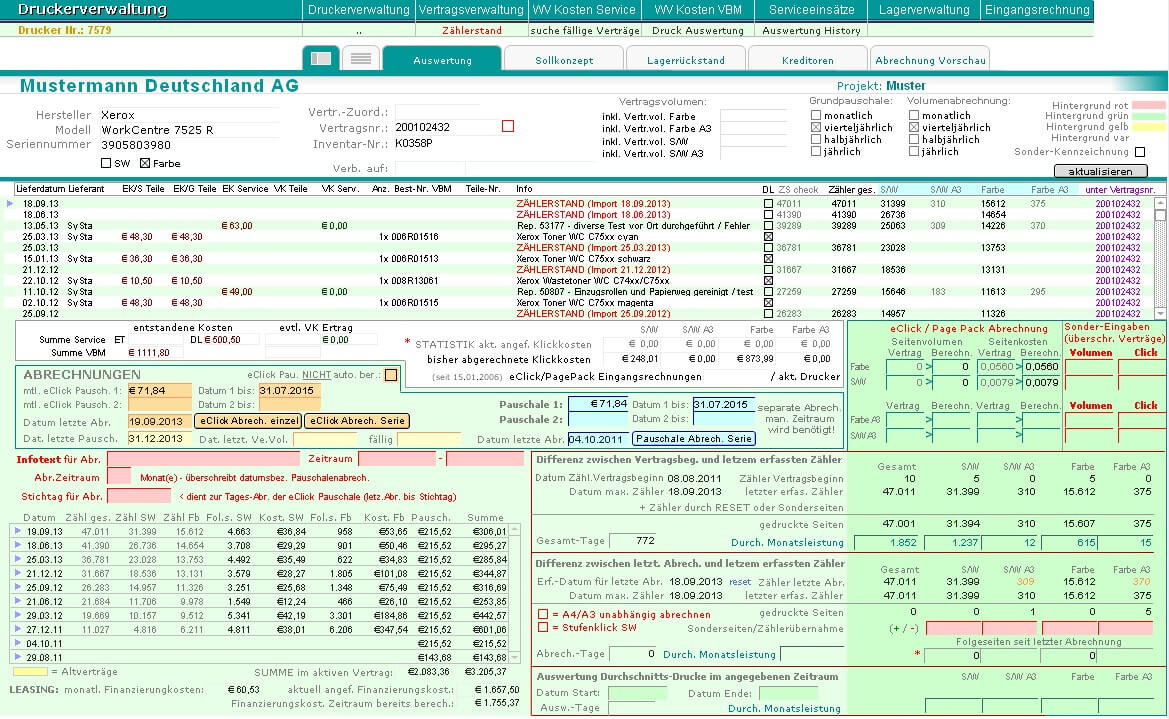The image size is (1169, 719).
Task: Open the 19.09.13 billing row arrow
Action: [17, 531]
